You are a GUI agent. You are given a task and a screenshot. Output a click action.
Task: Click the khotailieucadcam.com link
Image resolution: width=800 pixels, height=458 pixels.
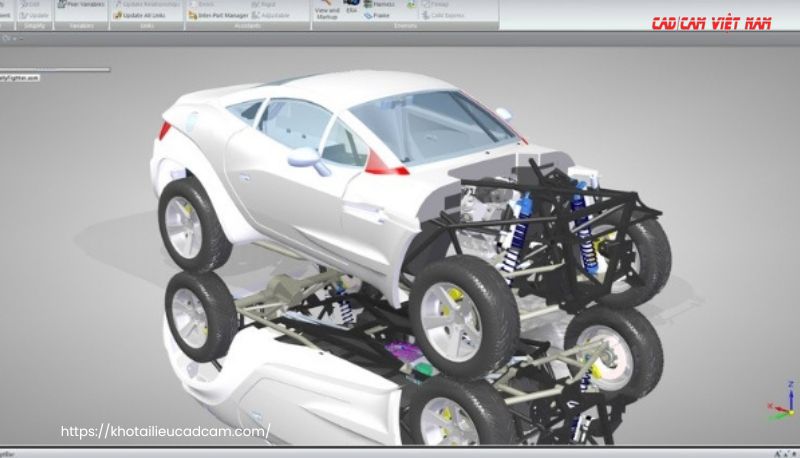[165, 431]
